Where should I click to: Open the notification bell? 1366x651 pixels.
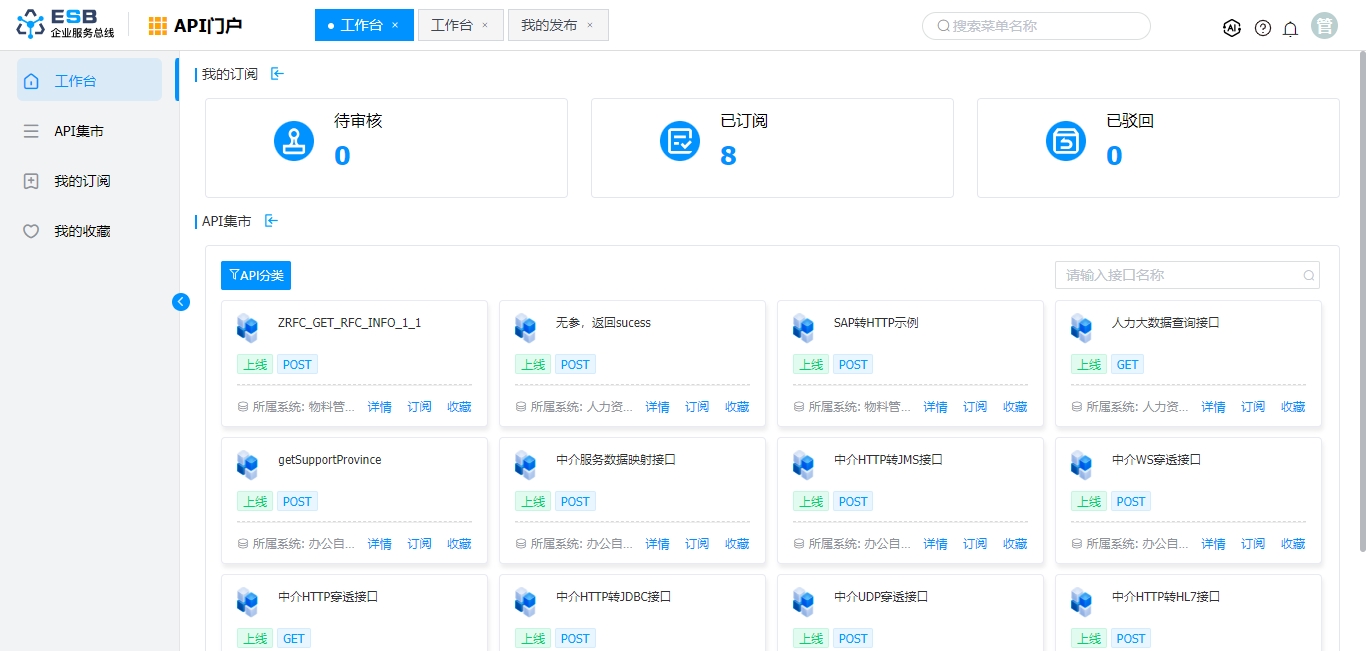pyautogui.click(x=1291, y=28)
